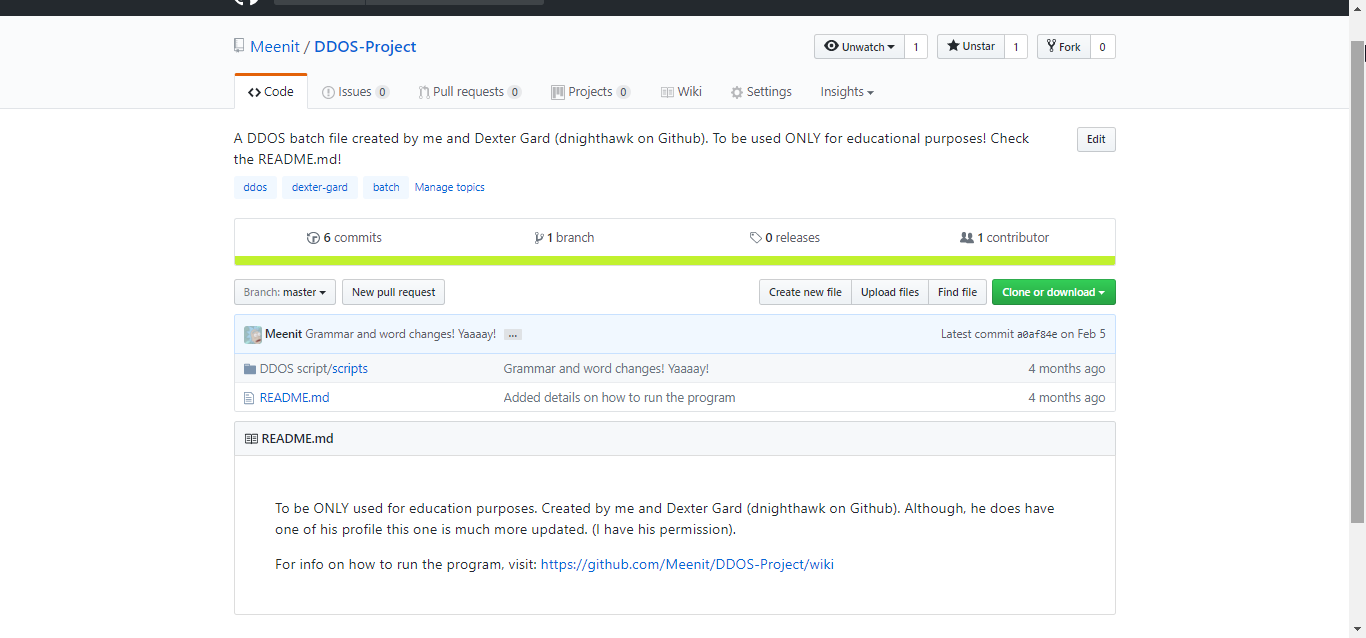Open the Branch: master dropdown
The width and height of the screenshot is (1366, 638).
[x=285, y=292]
